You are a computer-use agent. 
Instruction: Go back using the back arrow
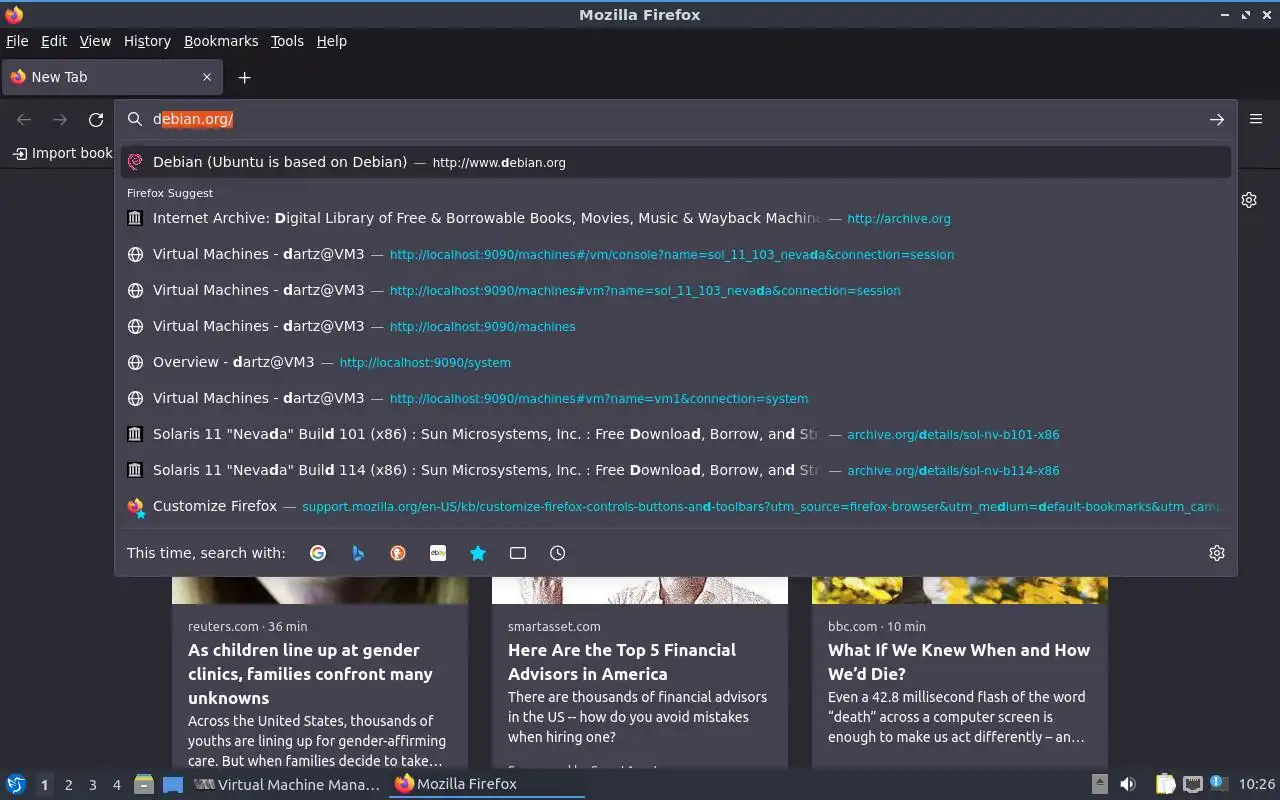pyautogui.click(x=24, y=120)
